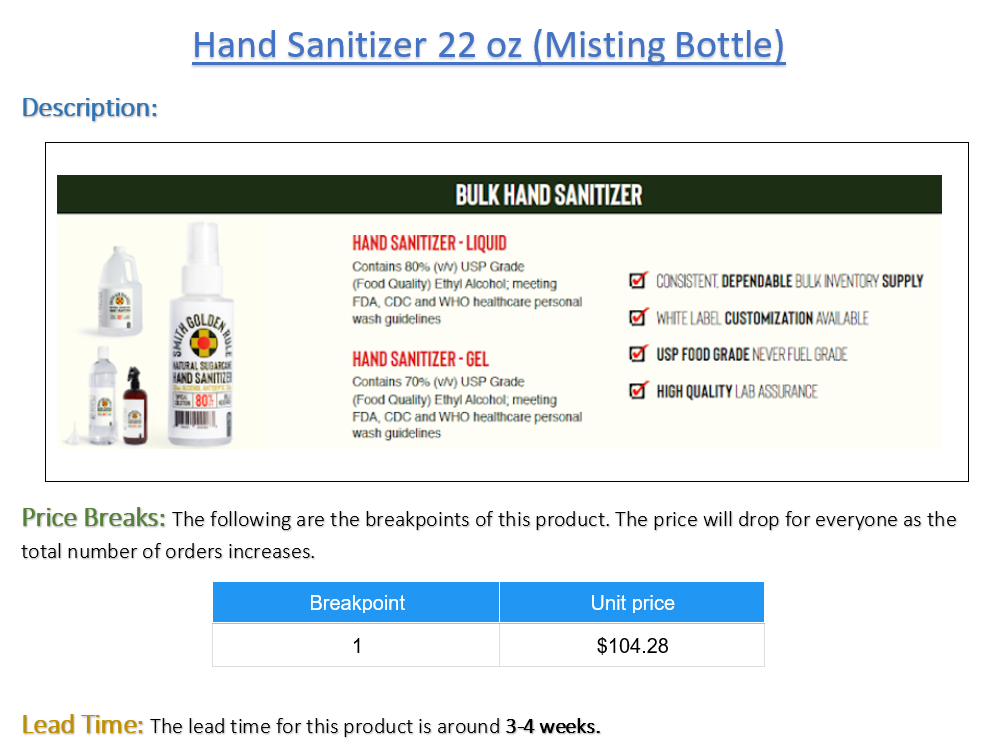Open the Hand Sanitizer 22 oz title link
992x755 pixels.
pyautogui.click(x=488, y=45)
